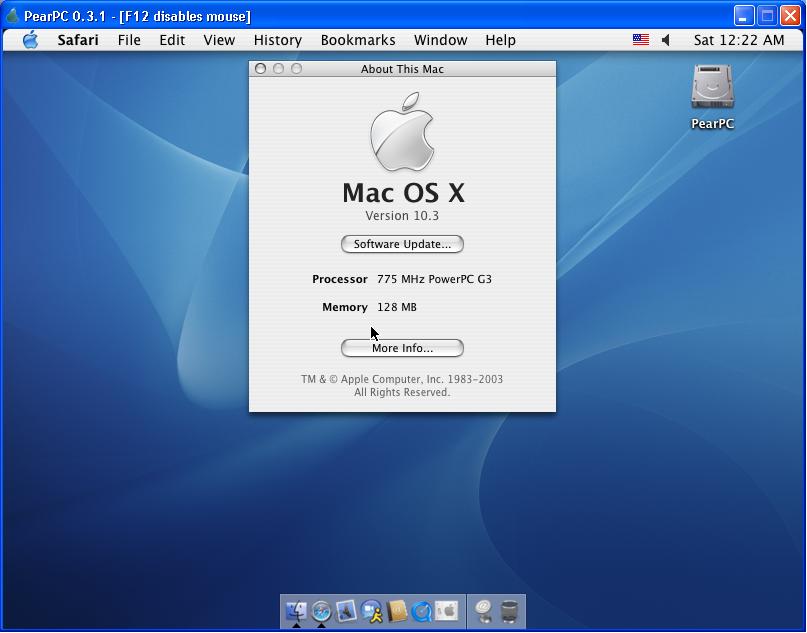807x633 pixels.
Task: Launch Safari from the Dock
Action: point(321,610)
